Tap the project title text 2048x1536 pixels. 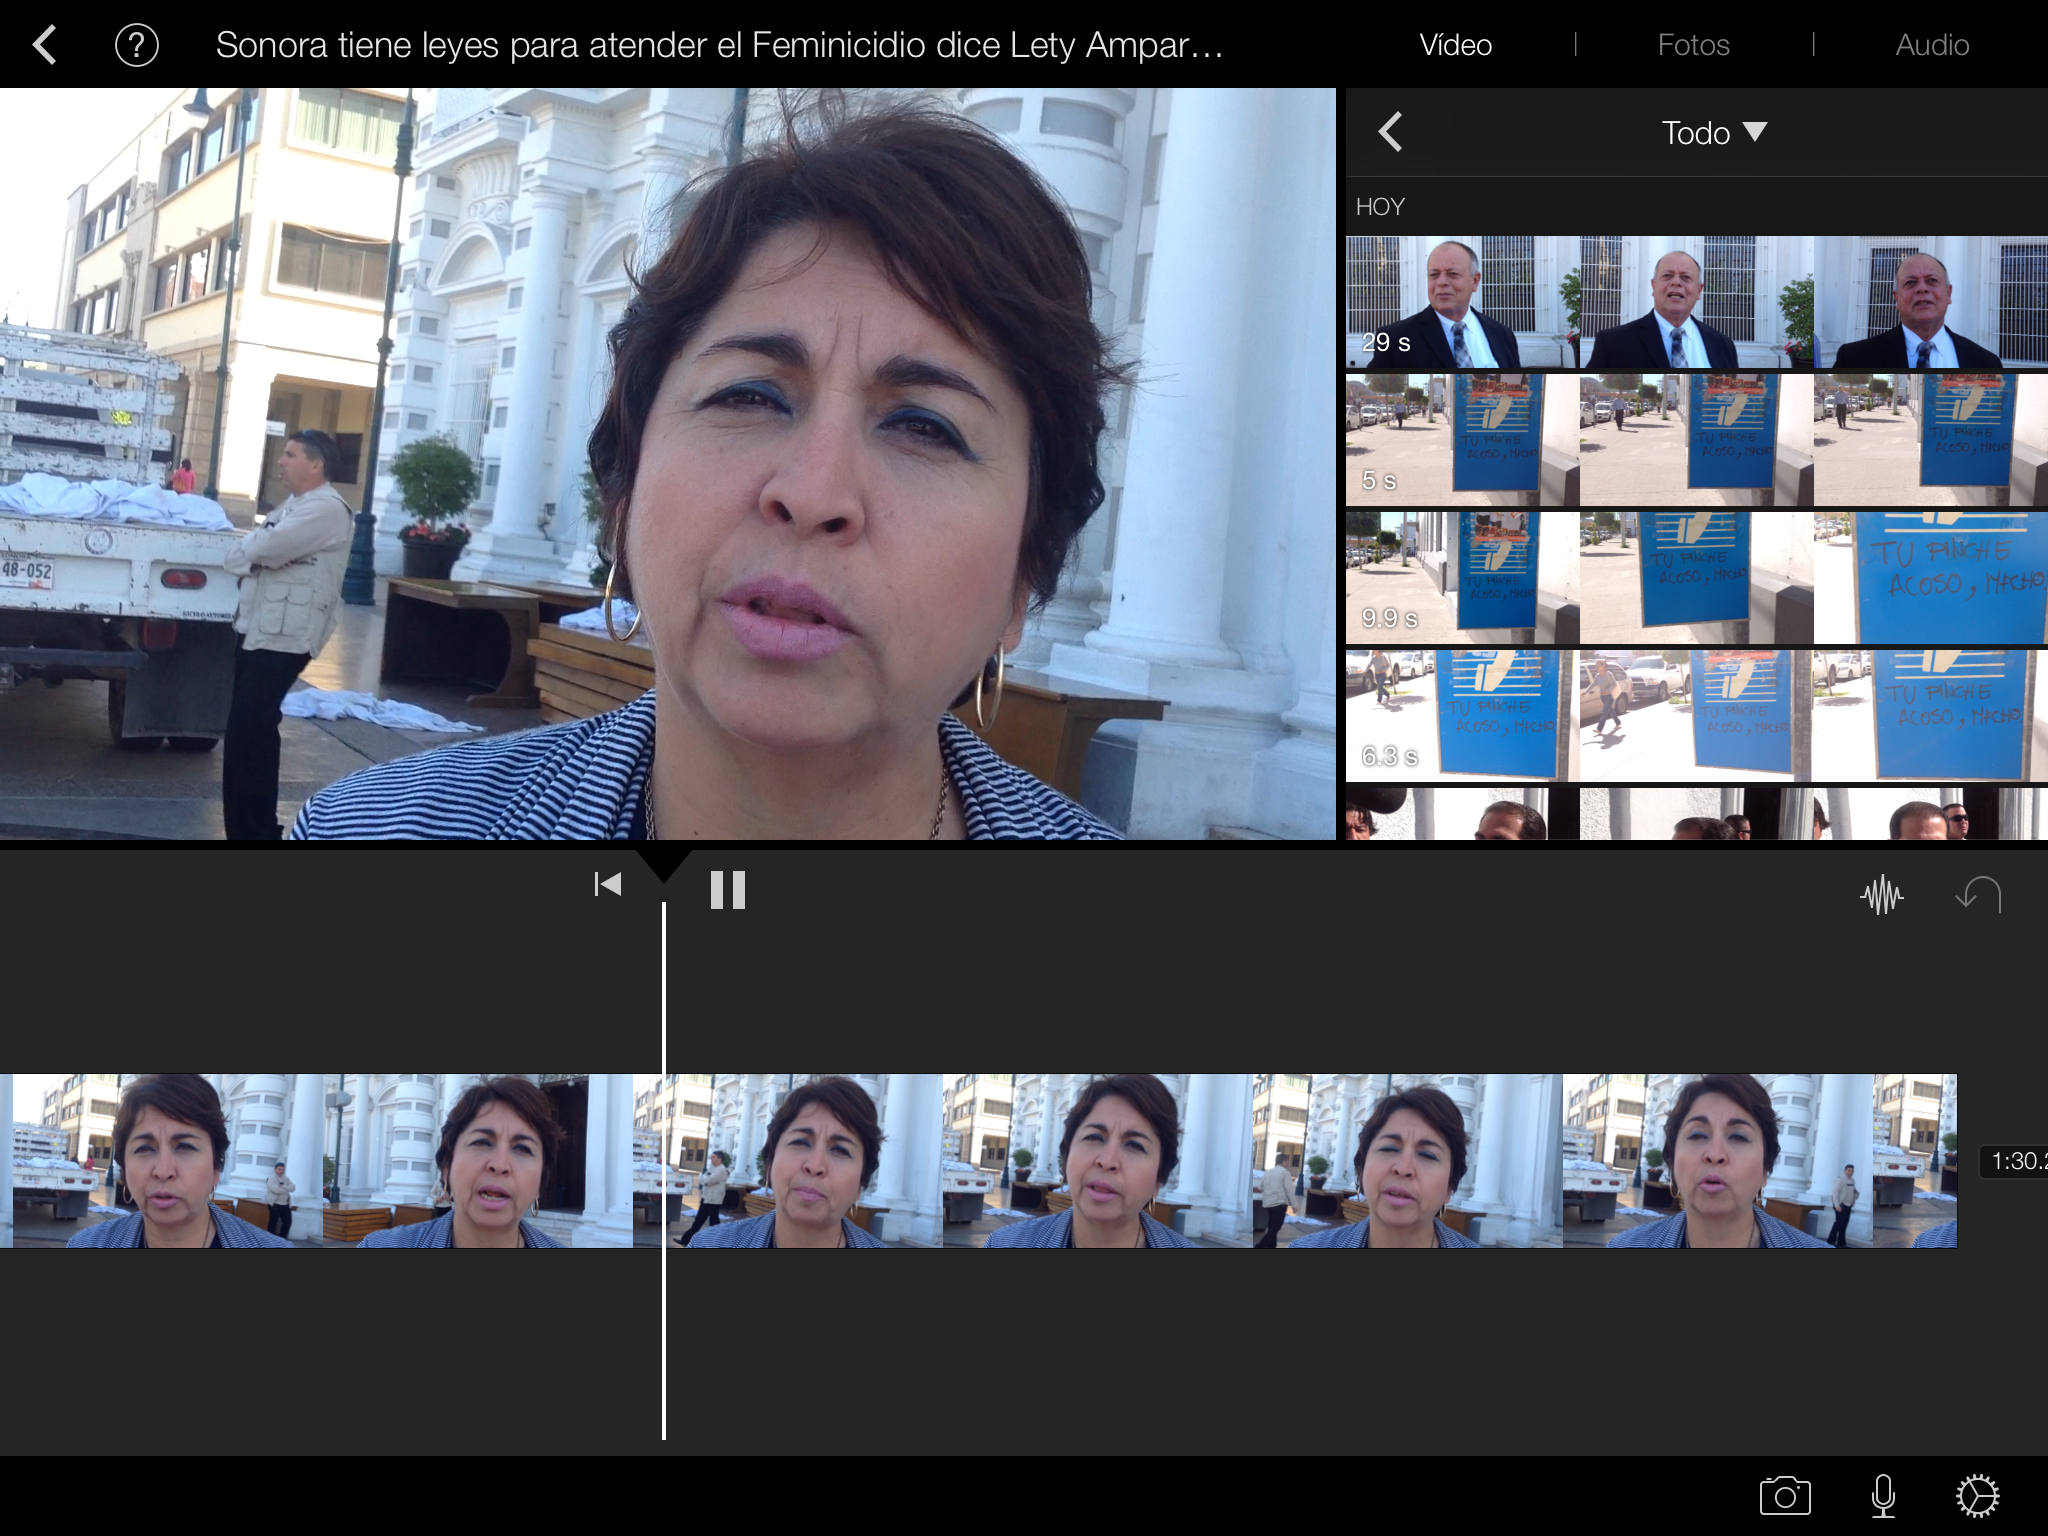[x=718, y=45]
